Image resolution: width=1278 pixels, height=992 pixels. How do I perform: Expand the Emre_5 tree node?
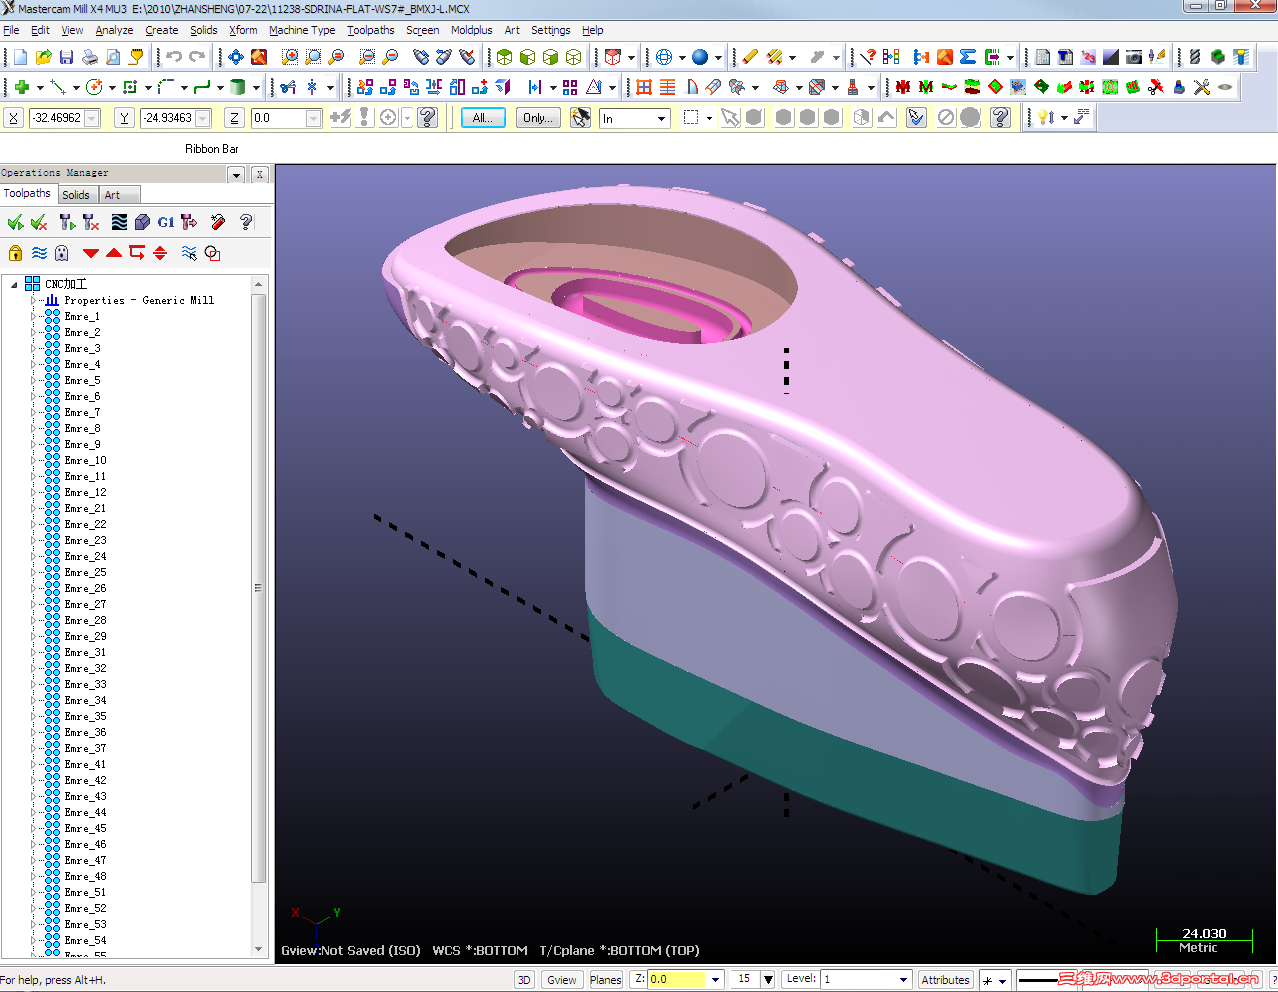[x=33, y=380]
